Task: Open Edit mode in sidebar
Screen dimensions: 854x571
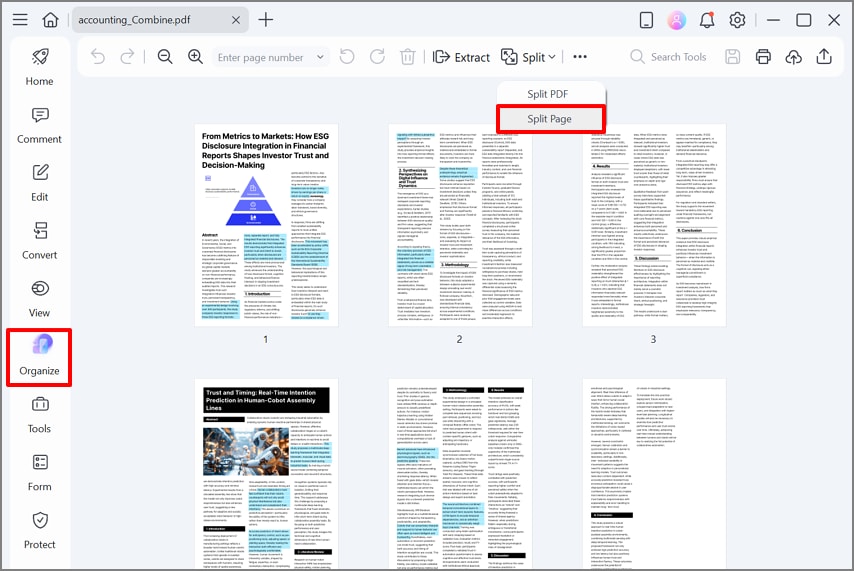Action: [x=40, y=183]
